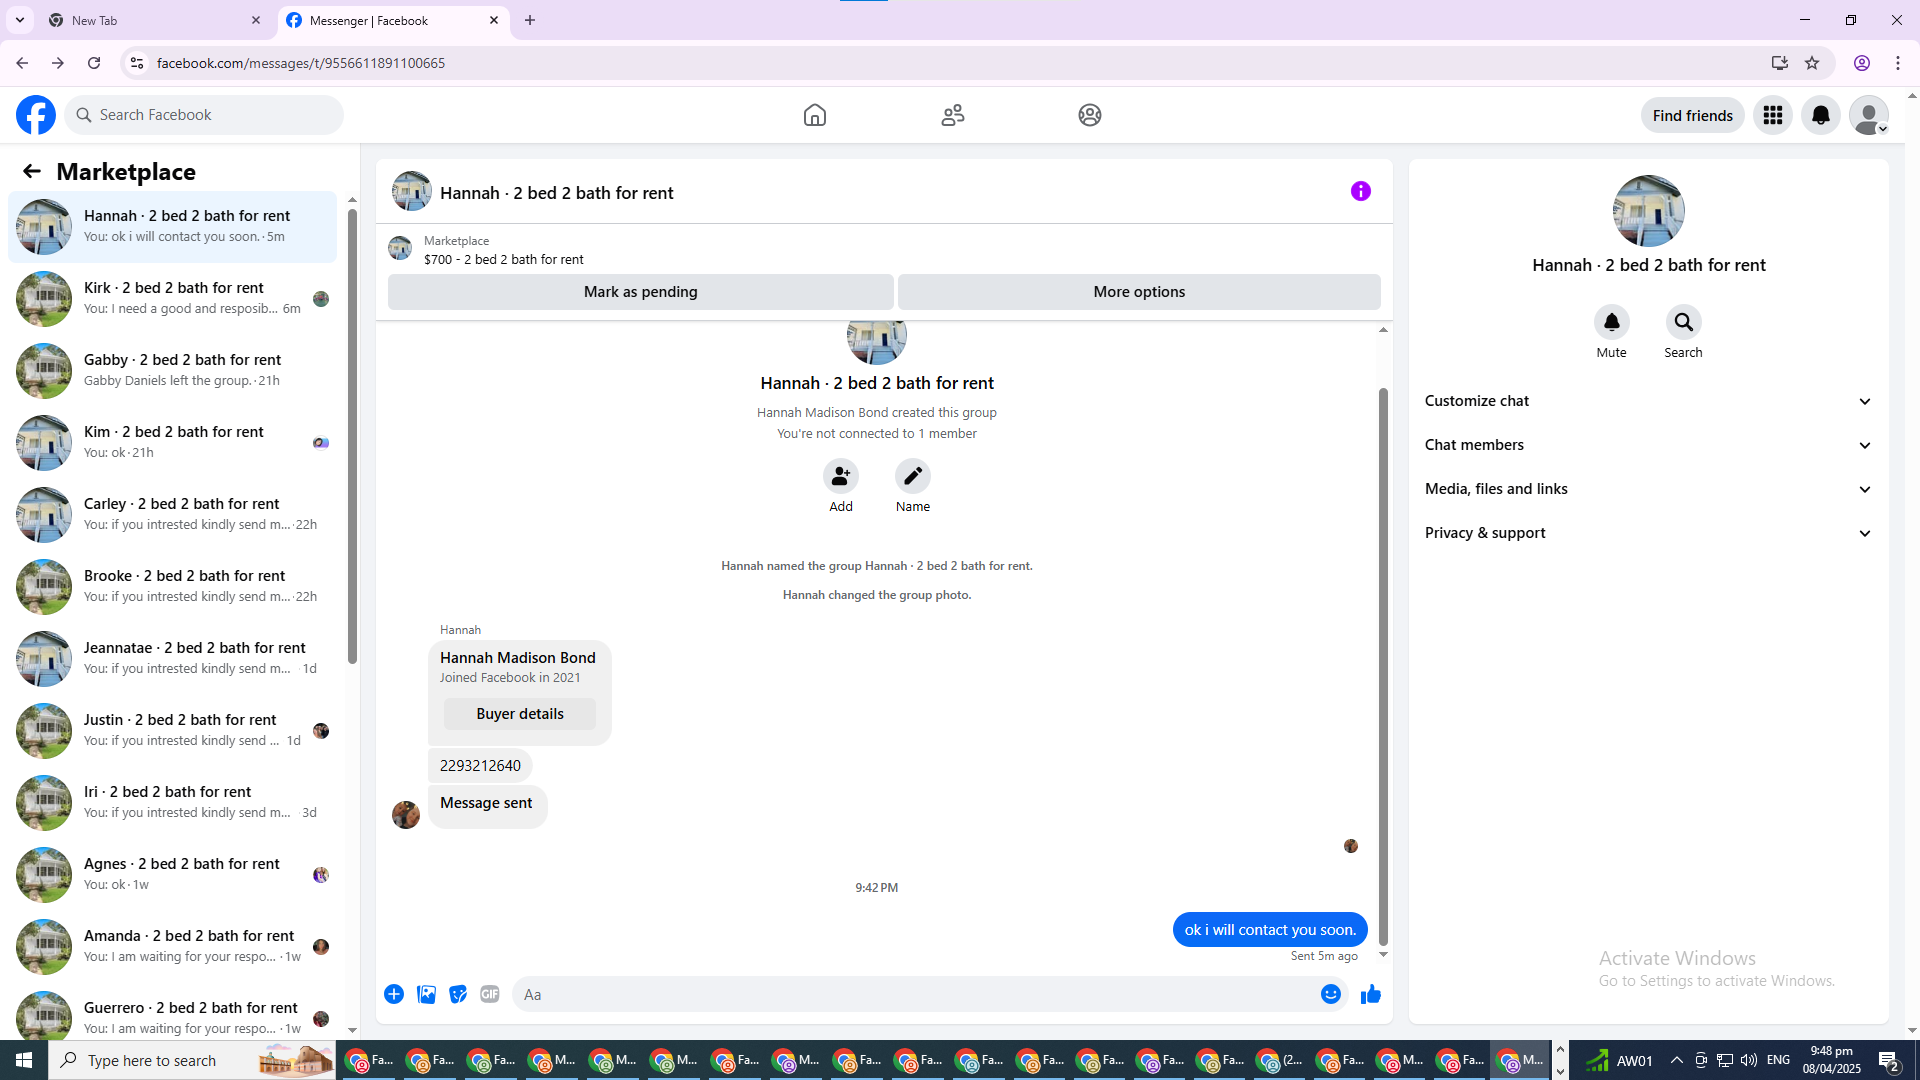Click the Add member icon in chat
1920x1080 pixels.
[x=840, y=477]
